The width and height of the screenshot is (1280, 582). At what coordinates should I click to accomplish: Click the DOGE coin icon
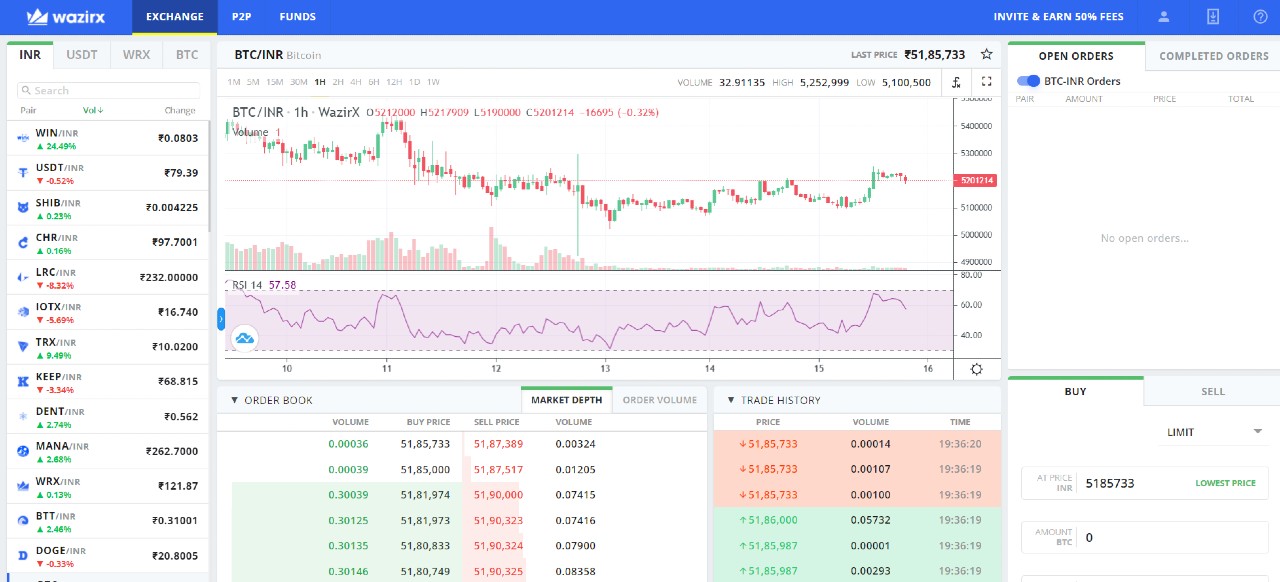pyautogui.click(x=23, y=555)
